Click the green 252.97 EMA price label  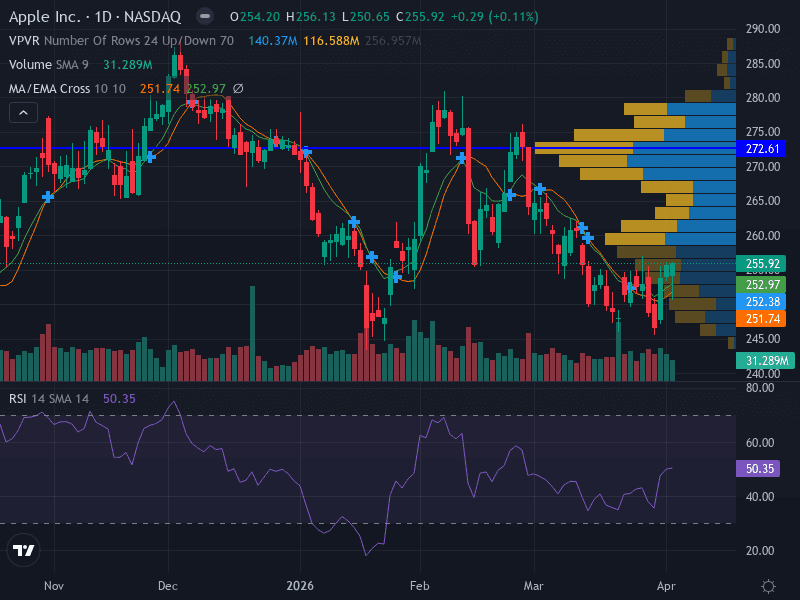click(x=761, y=285)
